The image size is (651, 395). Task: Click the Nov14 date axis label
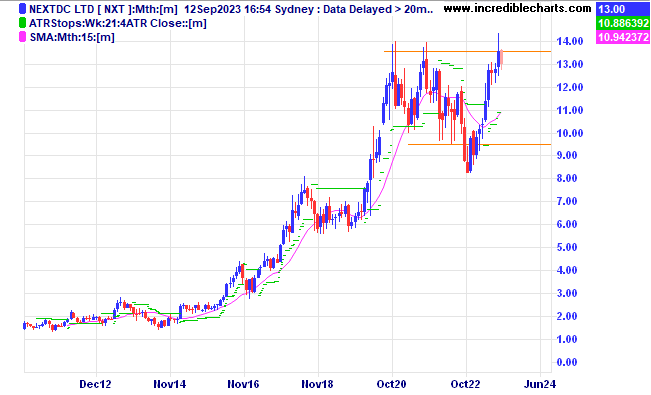tap(170, 384)
